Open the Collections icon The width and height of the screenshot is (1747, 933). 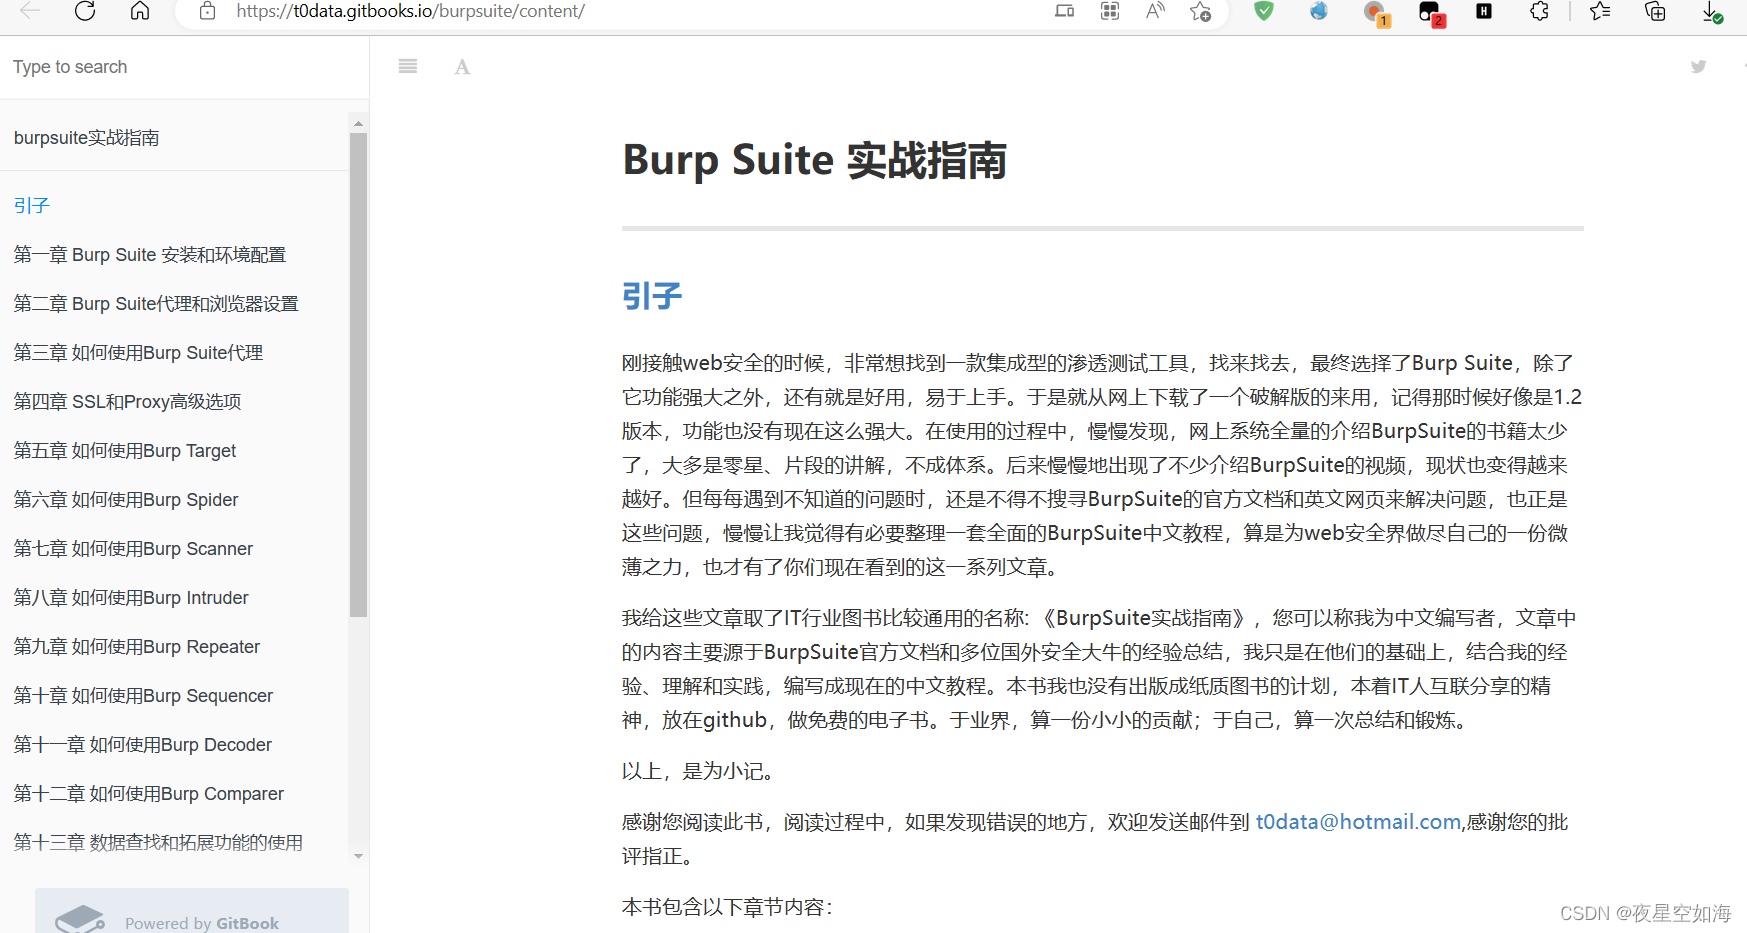coord(1655,11)
